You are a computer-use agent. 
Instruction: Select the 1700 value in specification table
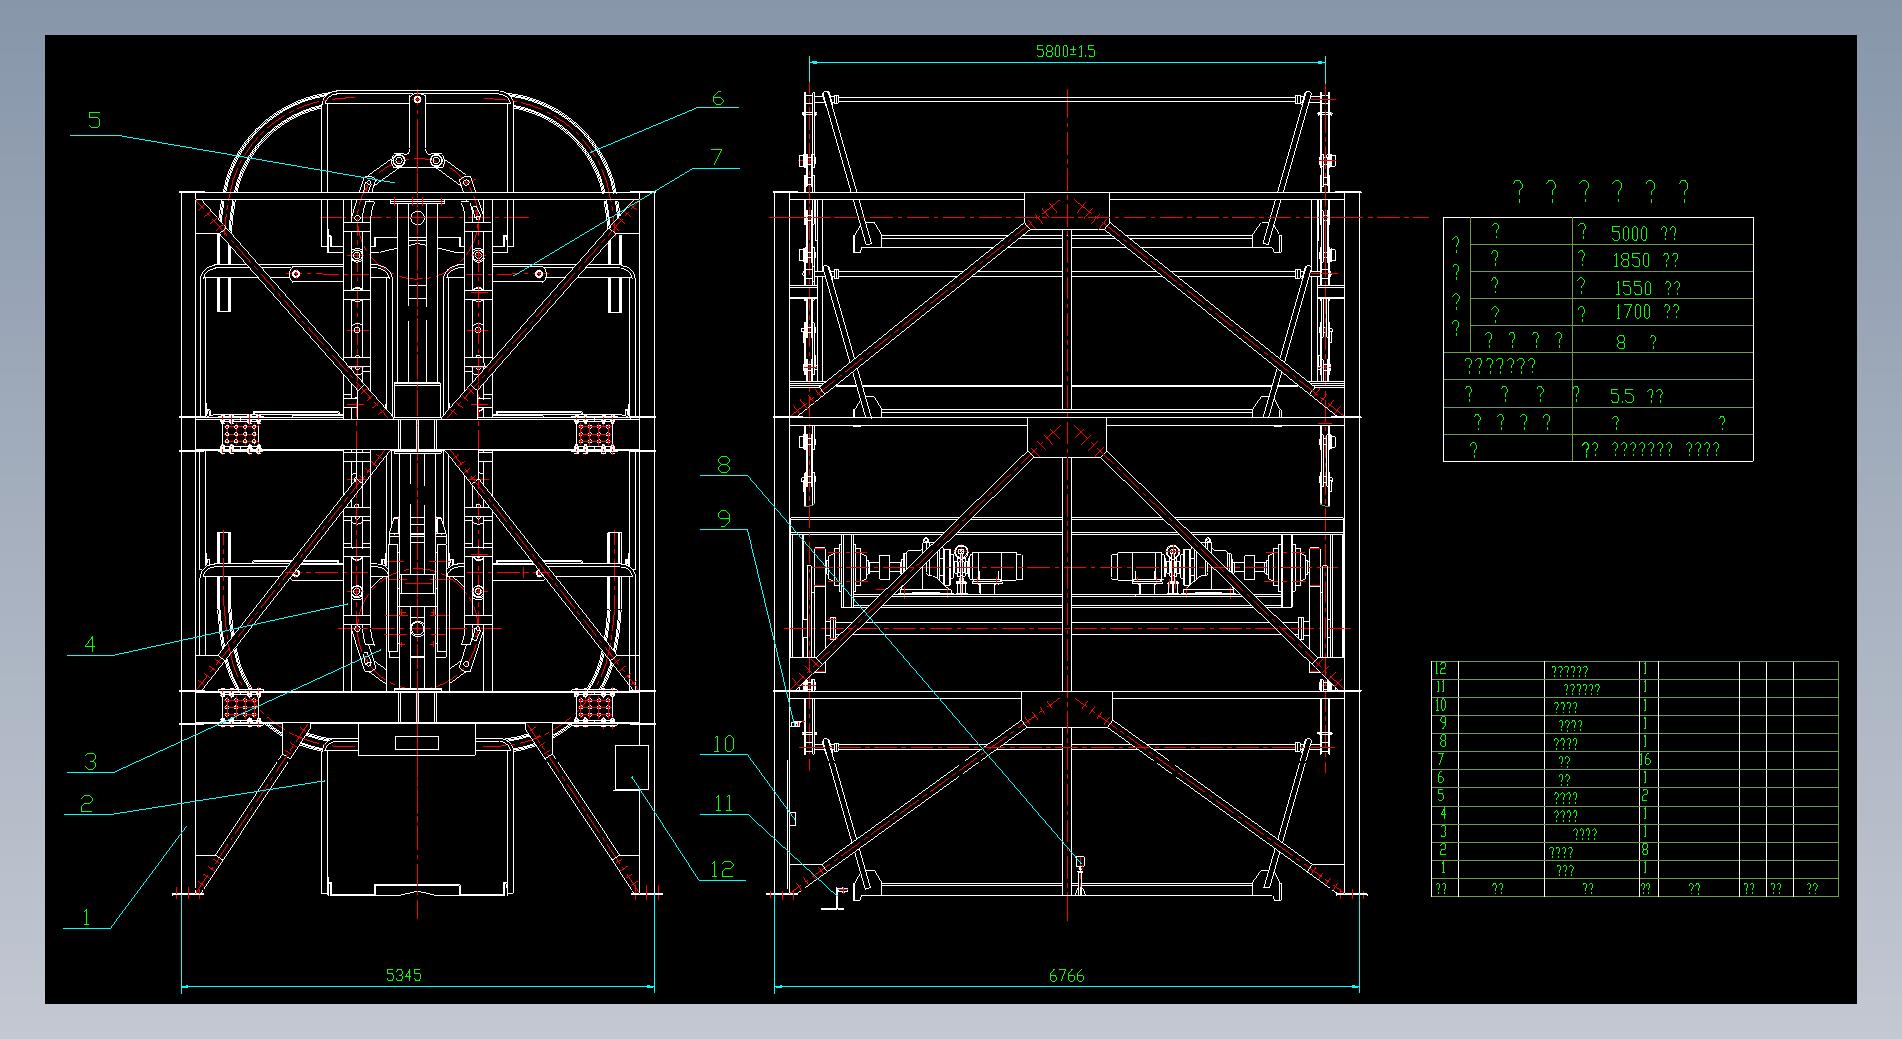(1632, 312)
